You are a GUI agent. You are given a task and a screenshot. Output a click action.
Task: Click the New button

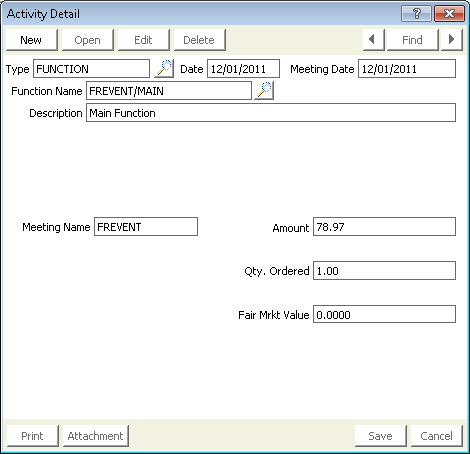(31, 40)
